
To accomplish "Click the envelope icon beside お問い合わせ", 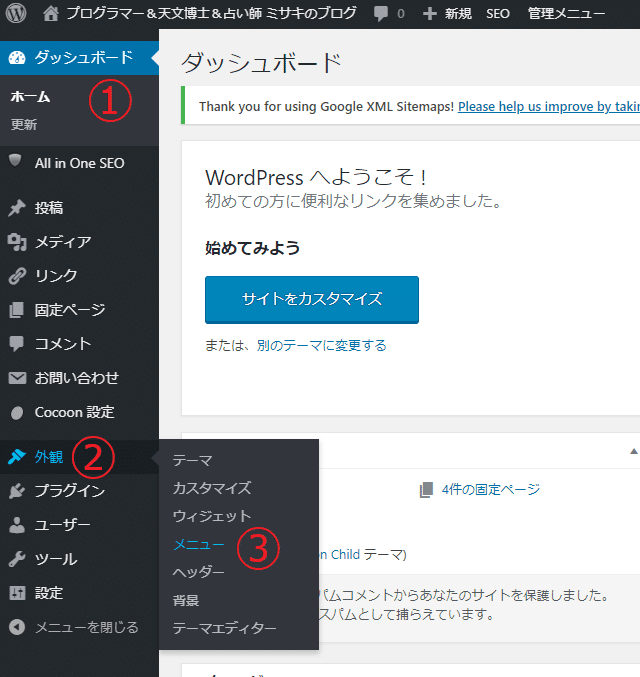I will tap(17, 378).
